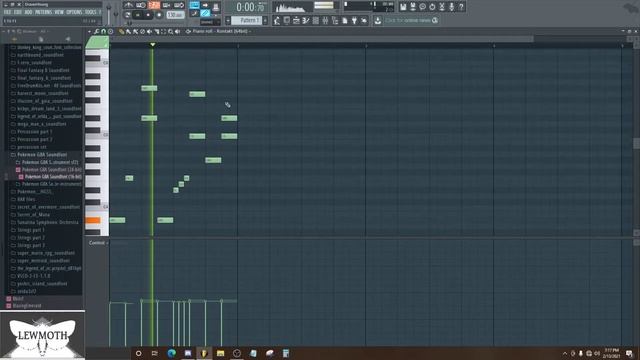Click the download content library icon

pyautogui.click(x=378, y=20)
